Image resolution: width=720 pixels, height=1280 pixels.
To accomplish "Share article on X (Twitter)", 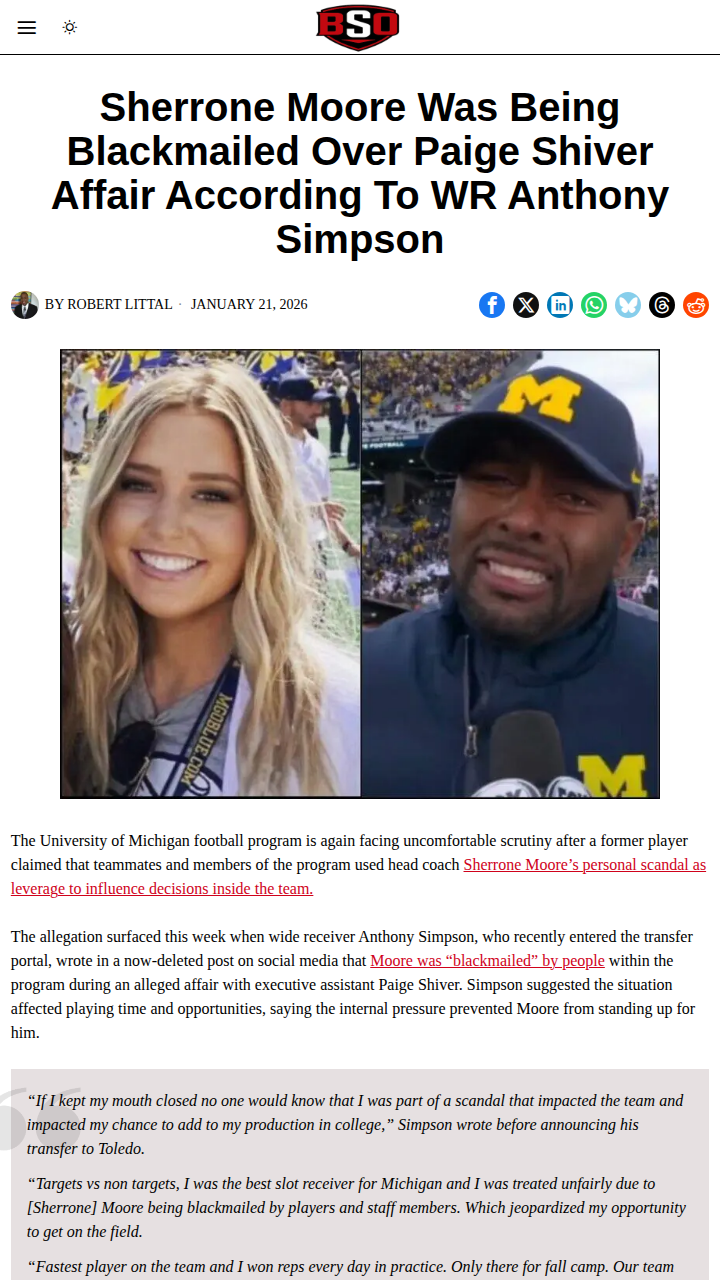I will click(526, 305).
